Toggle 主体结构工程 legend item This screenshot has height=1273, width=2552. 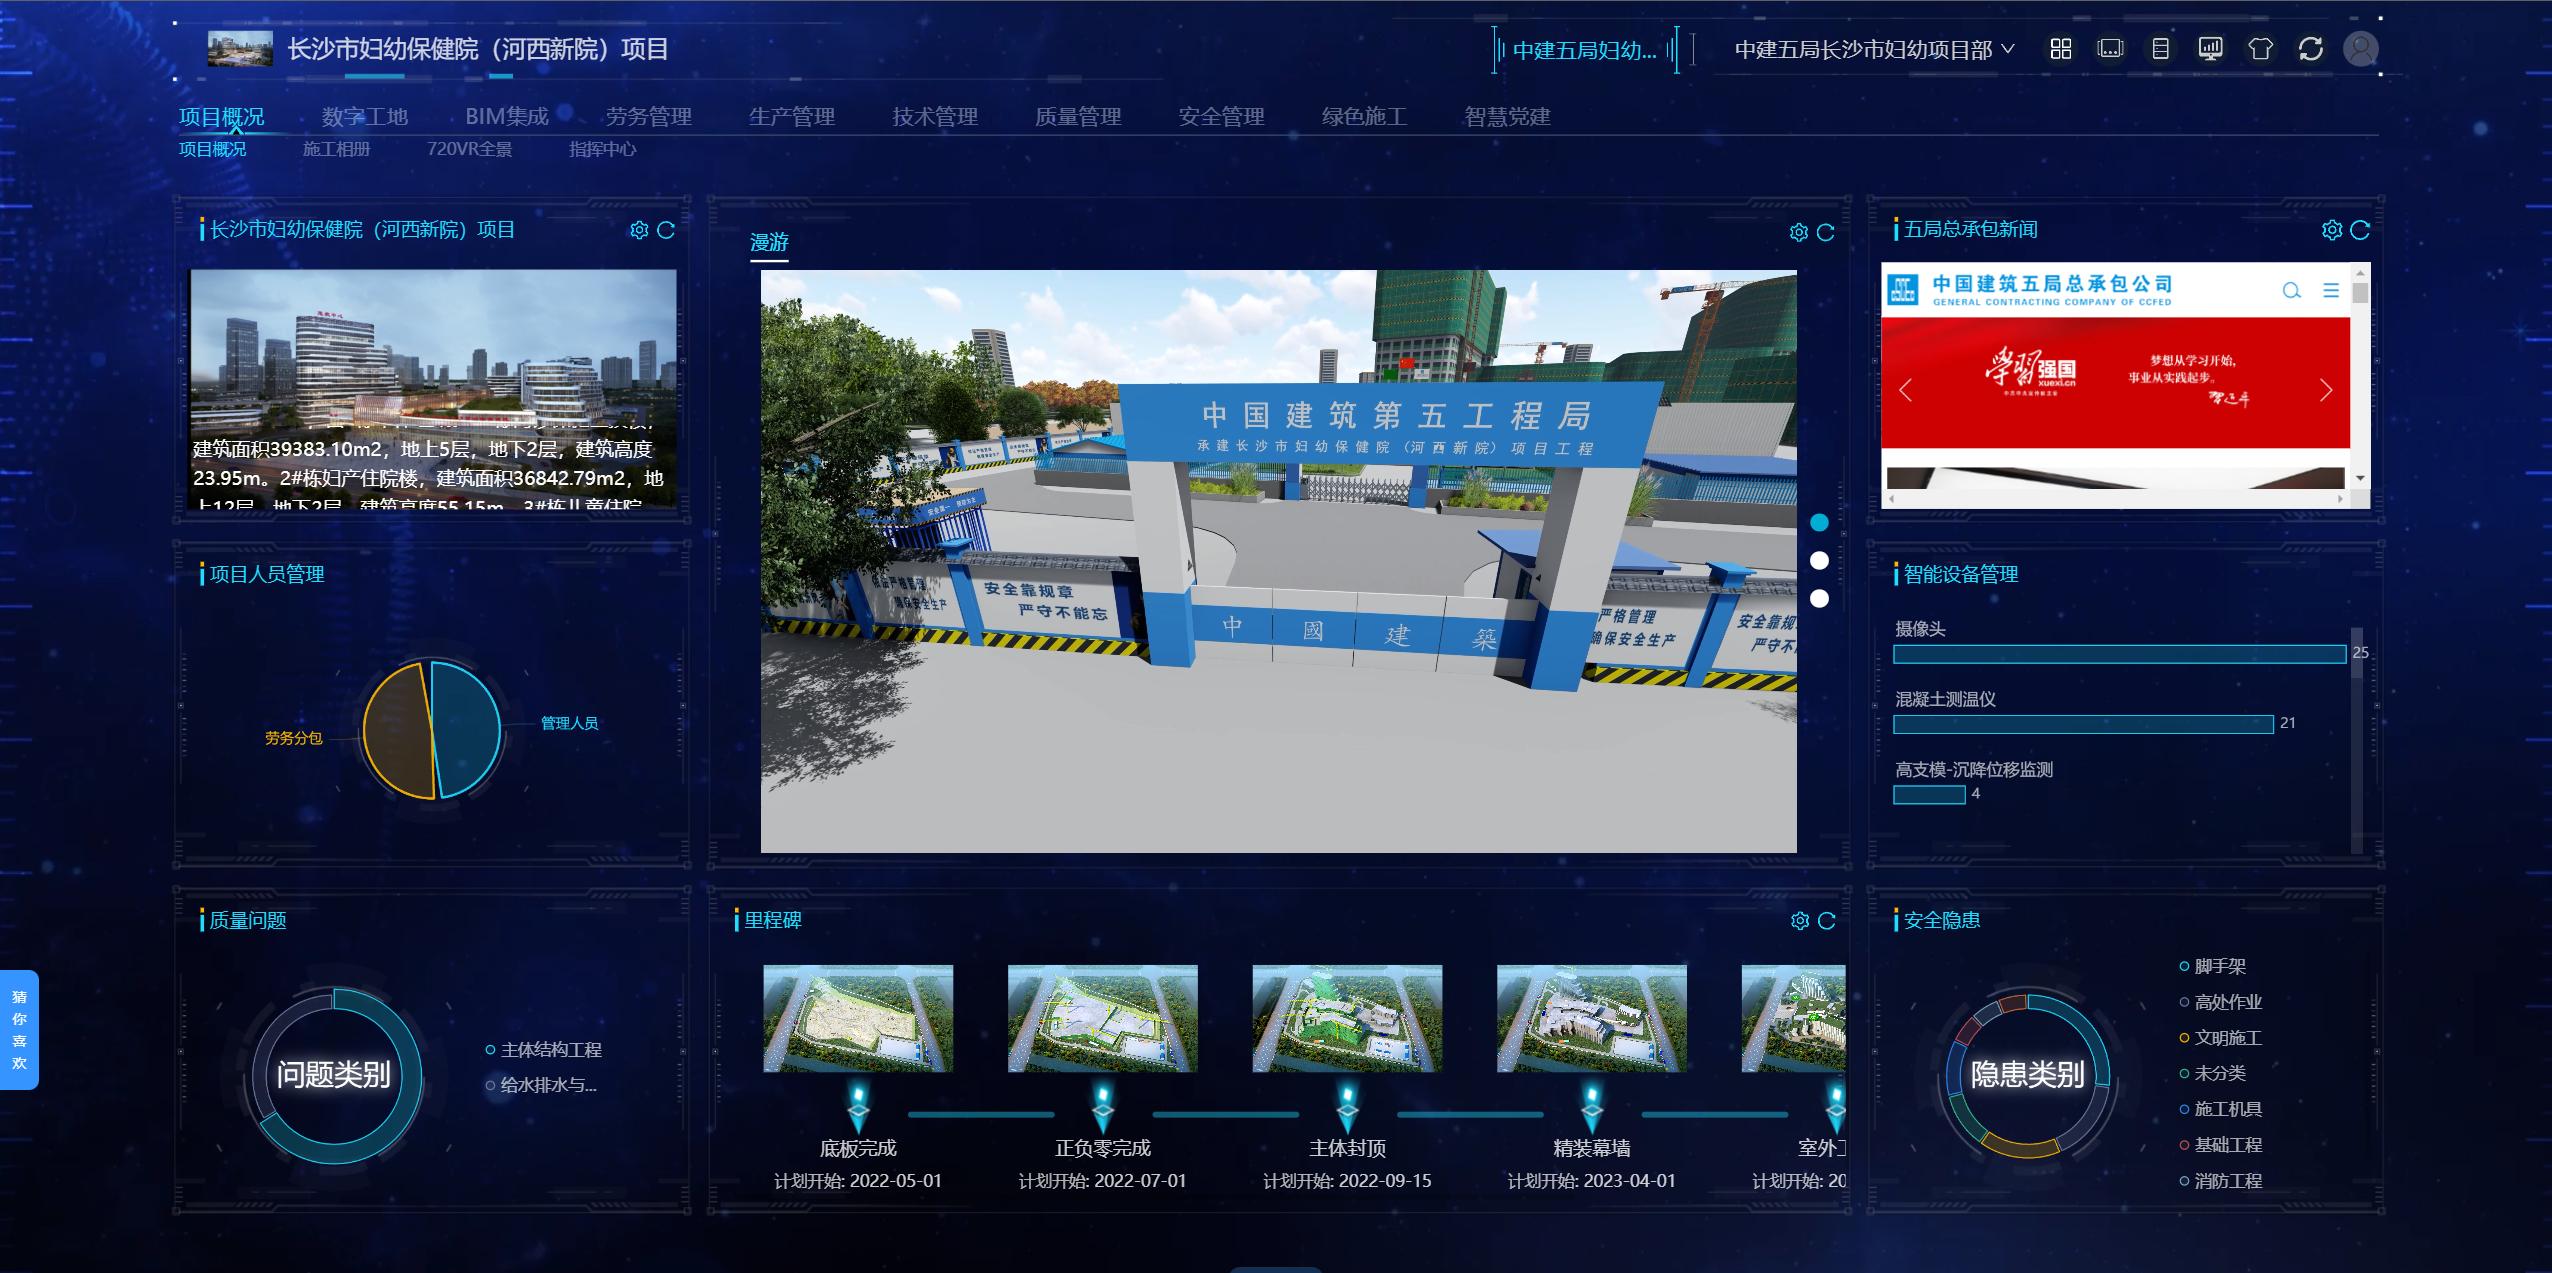click(x=543, y=1050)
